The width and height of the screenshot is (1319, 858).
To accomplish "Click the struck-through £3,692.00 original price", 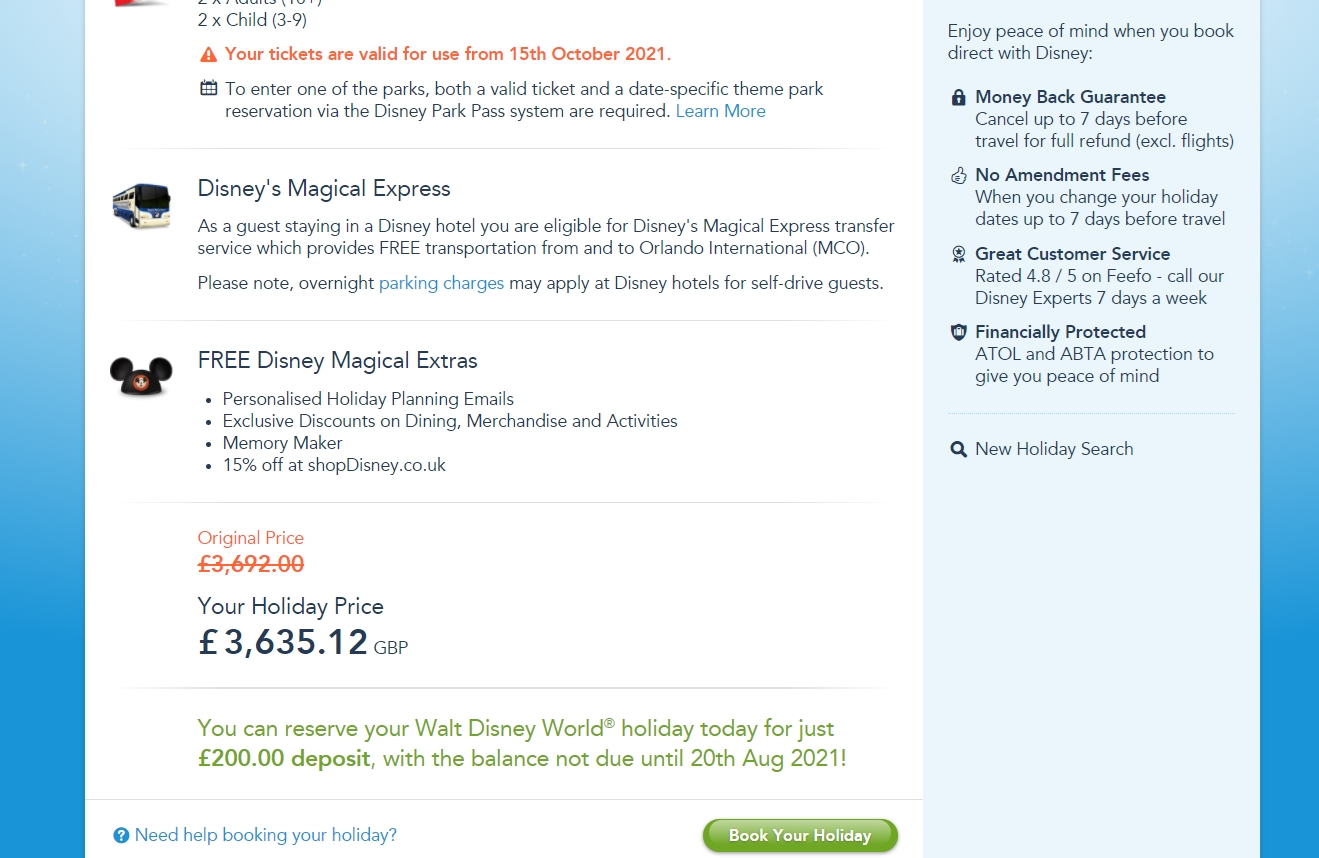I will click(251, 564).
